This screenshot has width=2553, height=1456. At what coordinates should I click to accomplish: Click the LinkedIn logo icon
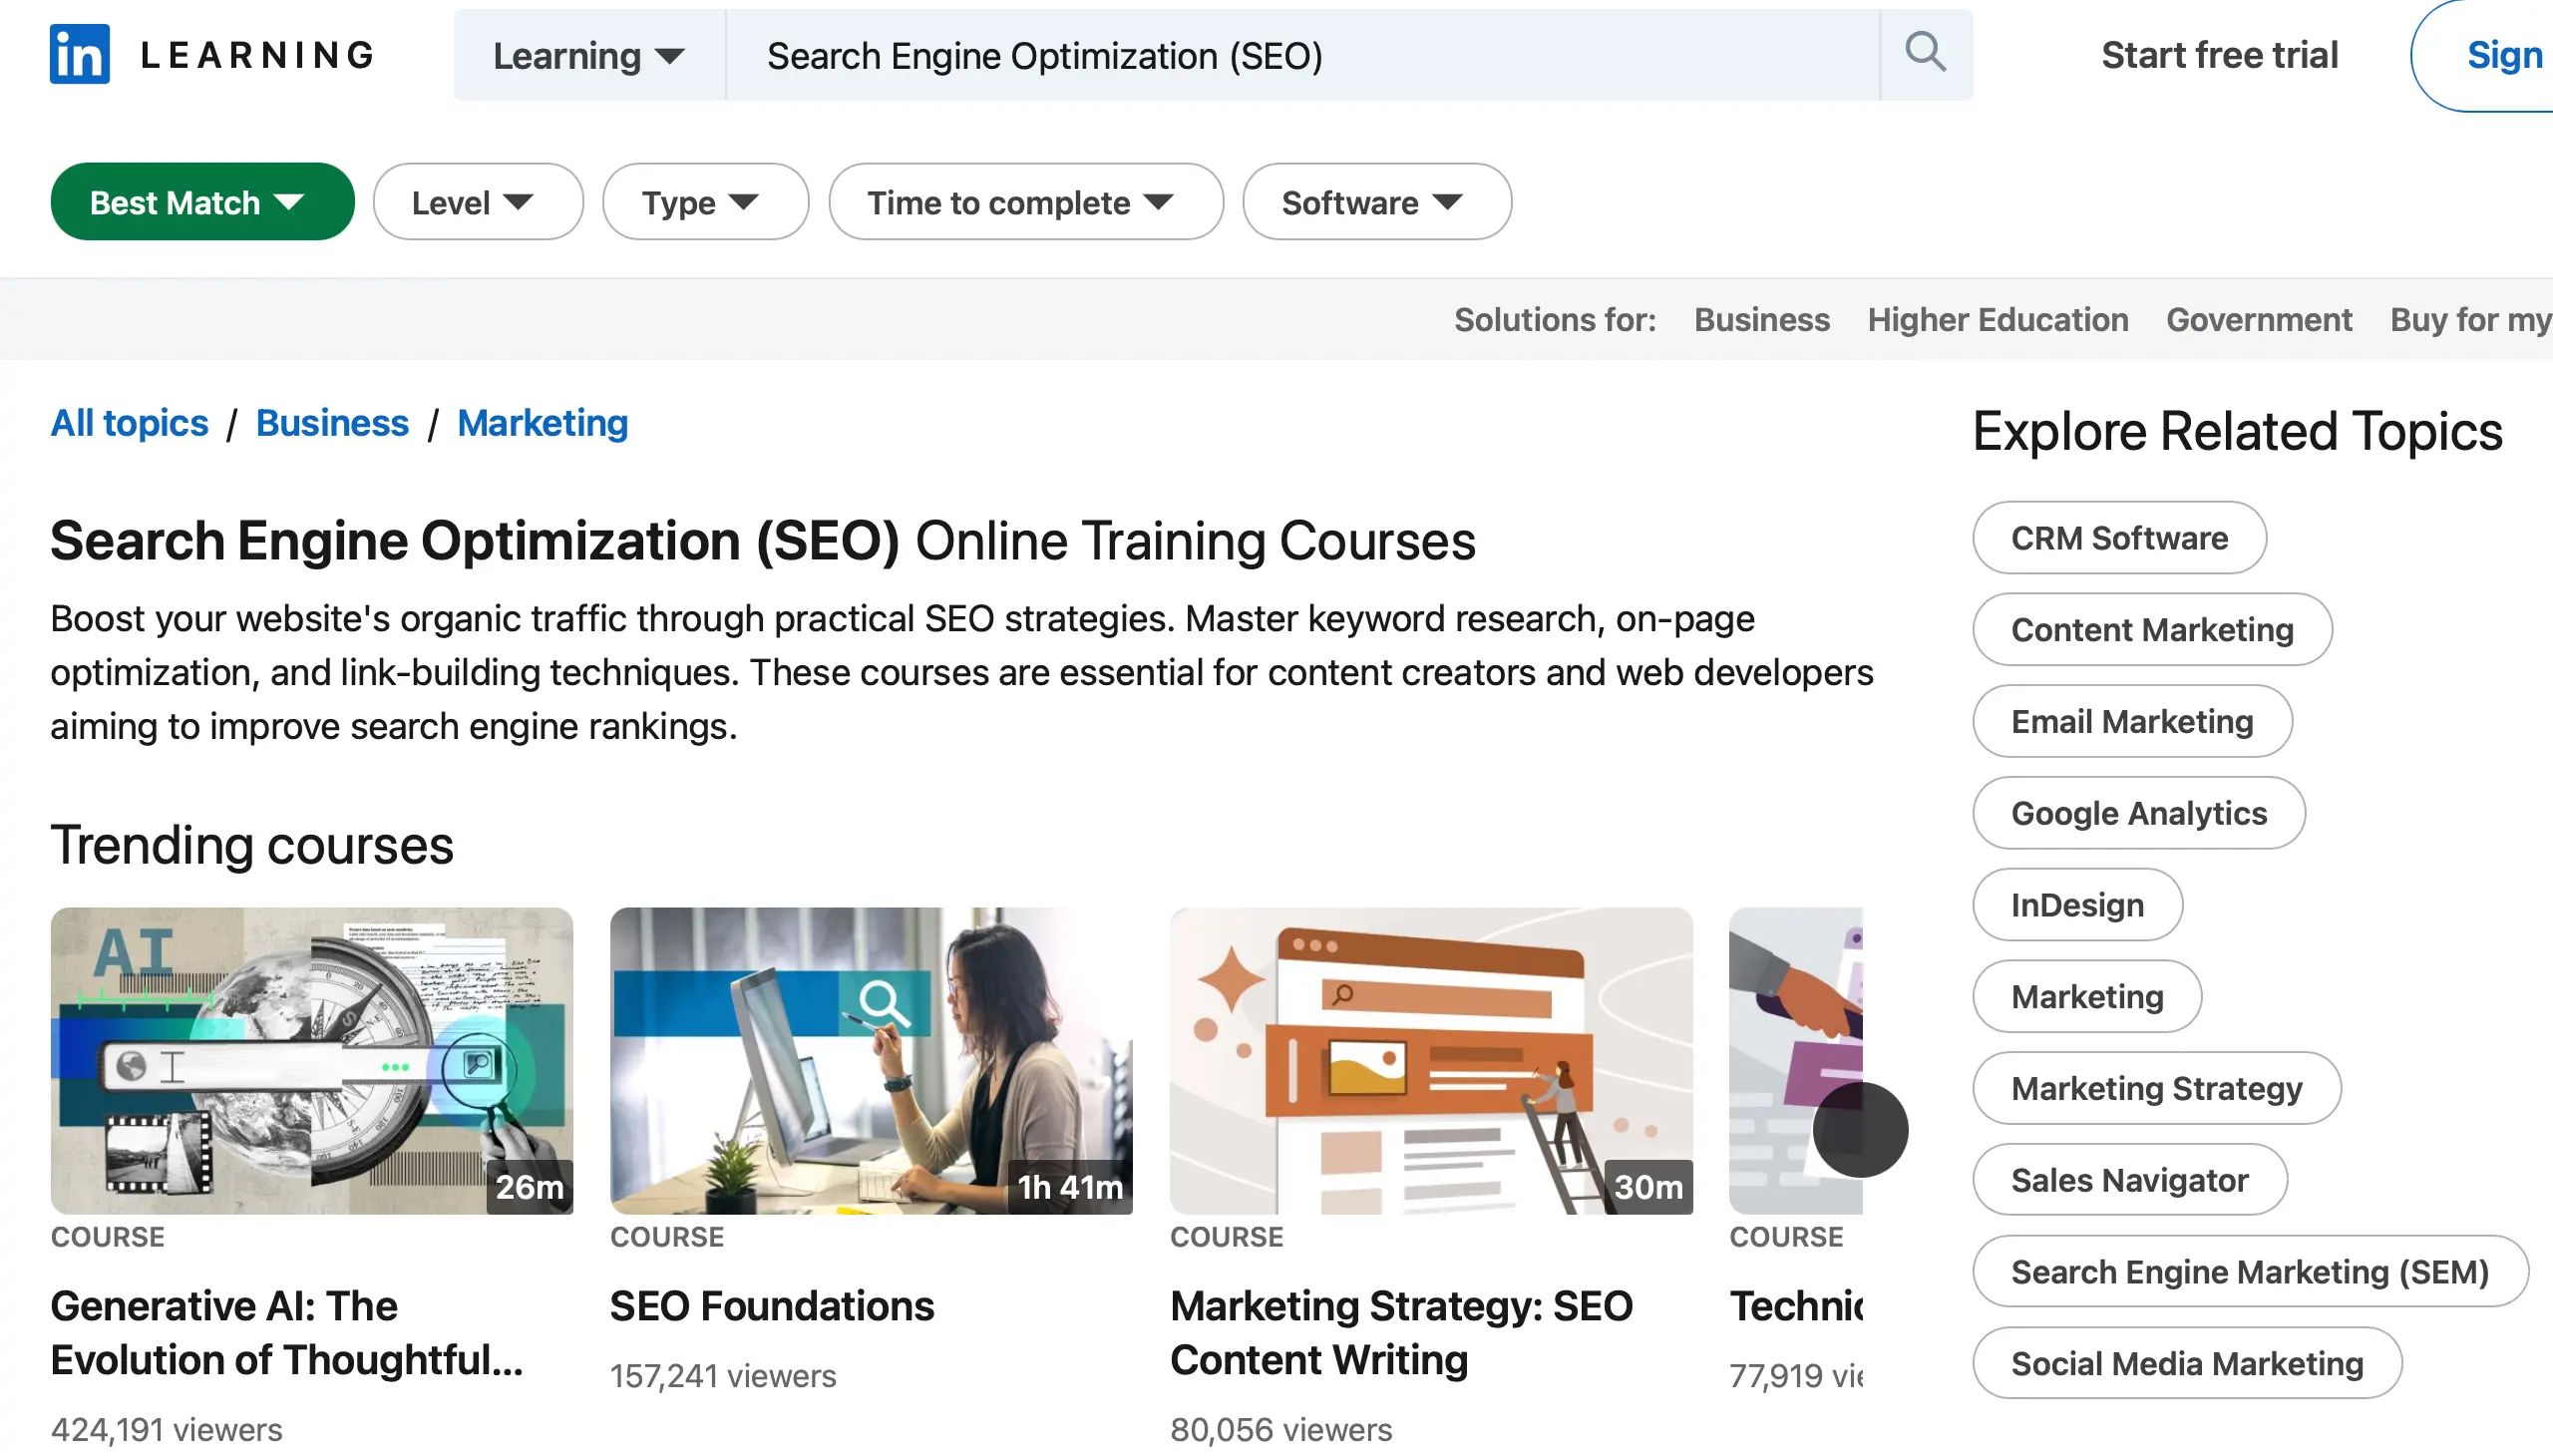pyautogui.click(x=79, y=54)
